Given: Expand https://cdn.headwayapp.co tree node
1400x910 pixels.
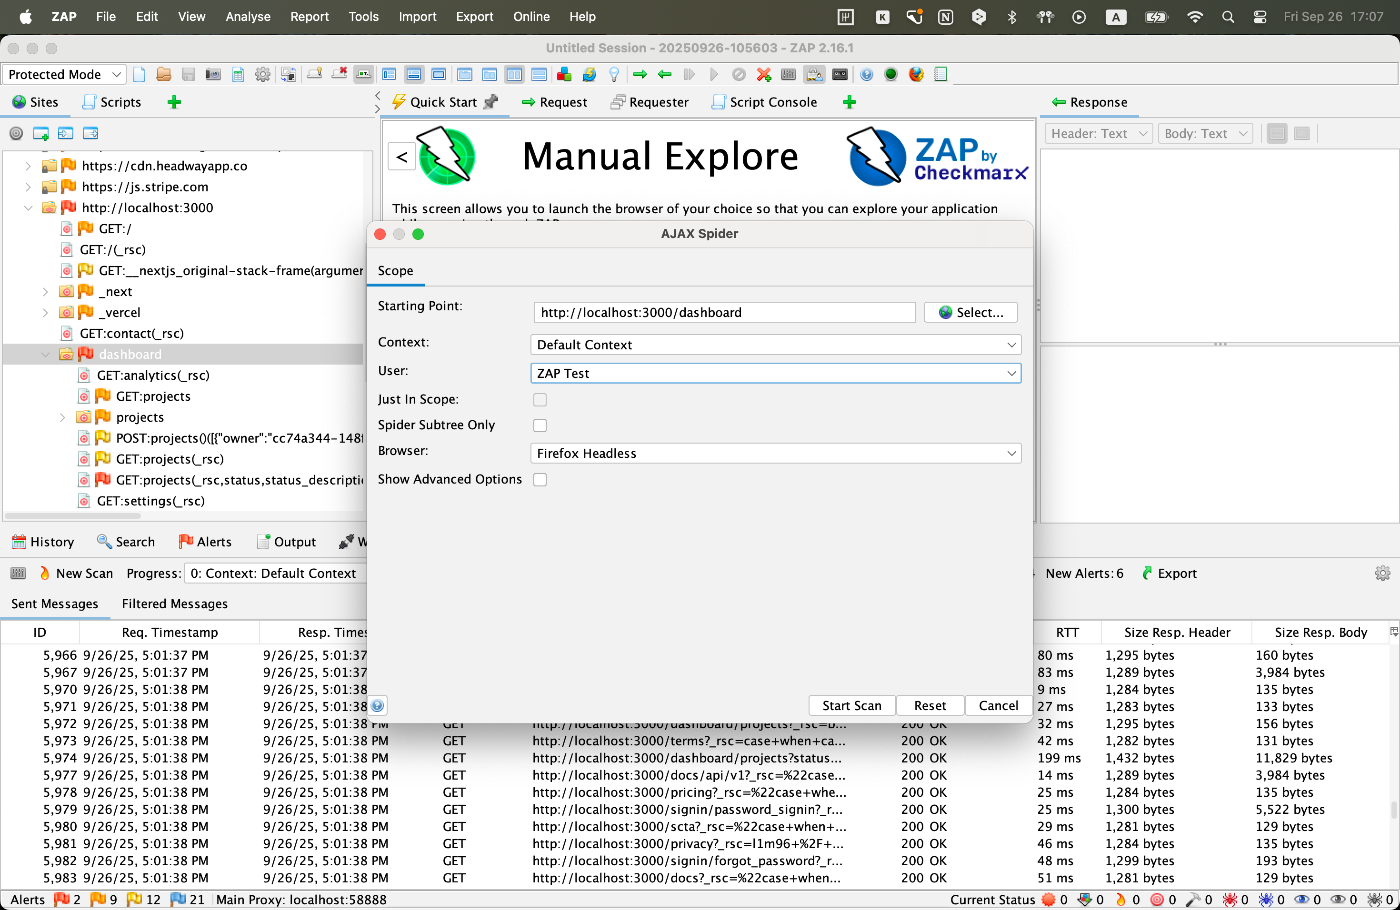Looking at the screenshot, I should [28, 166].
